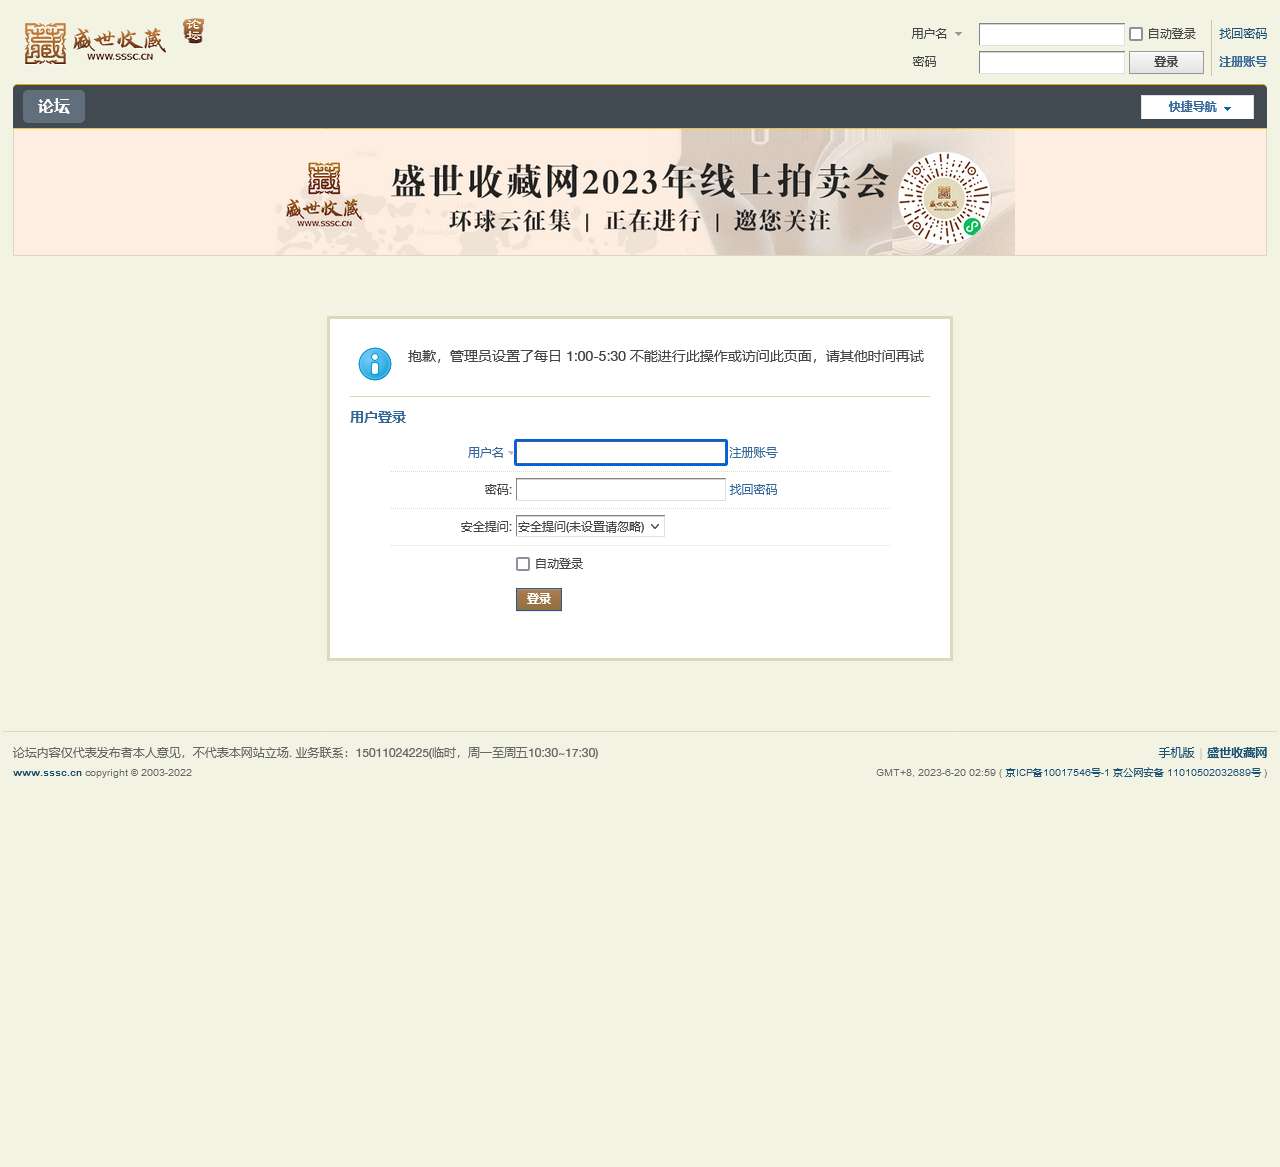Click the blue info icon in message box
Screen dimensions: 1280x1167
coord(375,364)
